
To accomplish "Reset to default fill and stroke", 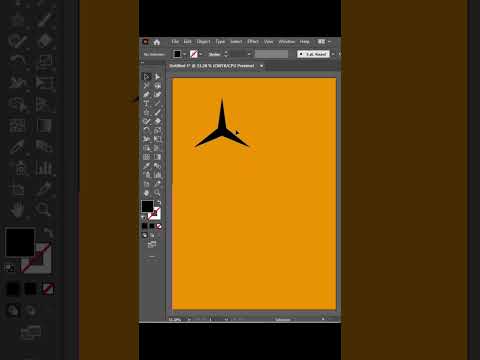I will click(x=144, y=218).
